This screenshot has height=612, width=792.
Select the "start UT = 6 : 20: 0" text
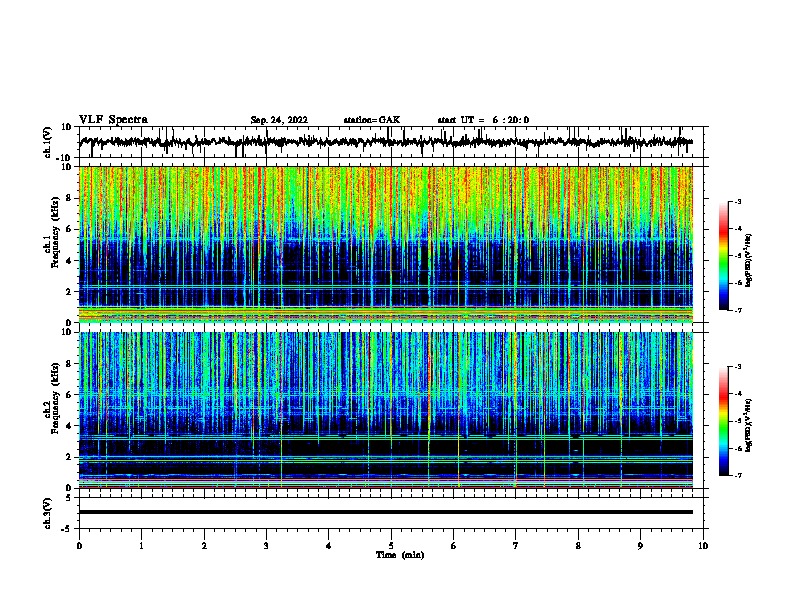click(x=483, y=120)
